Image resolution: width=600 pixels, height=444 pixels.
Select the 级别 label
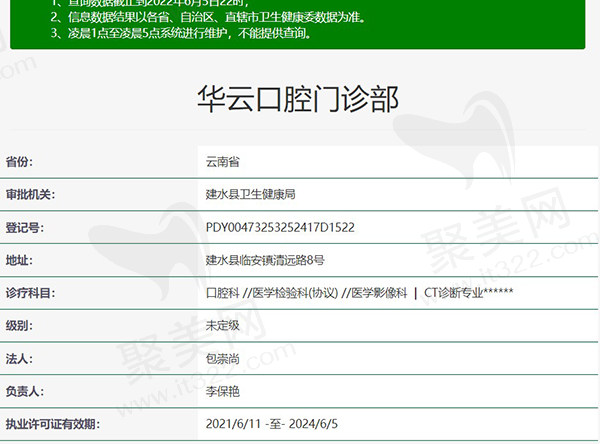coord(19,326)
